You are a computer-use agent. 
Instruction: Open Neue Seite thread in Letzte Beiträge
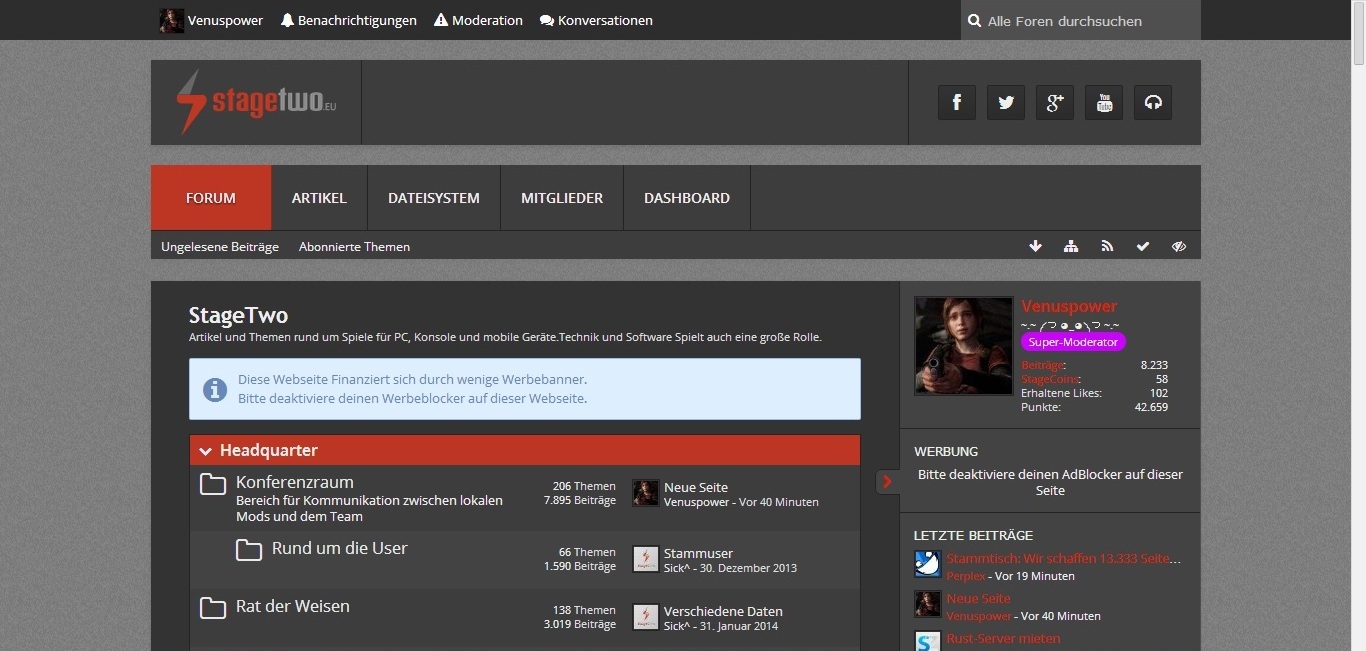click(x=978, y=598)
